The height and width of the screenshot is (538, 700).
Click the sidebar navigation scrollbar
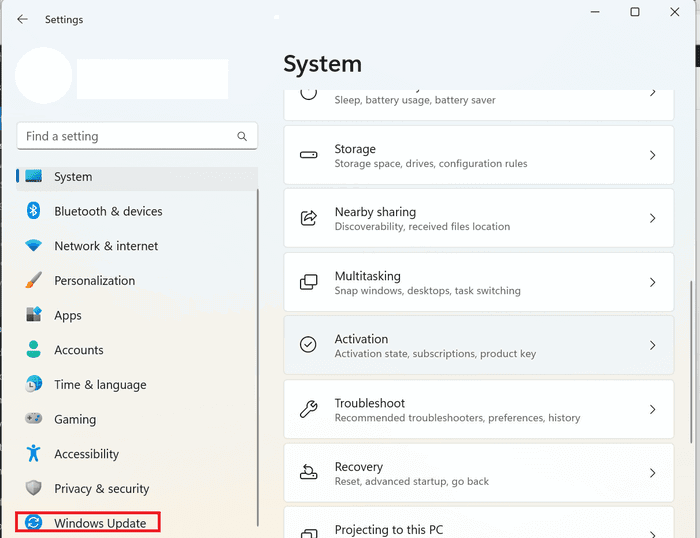tap(258, 358)
